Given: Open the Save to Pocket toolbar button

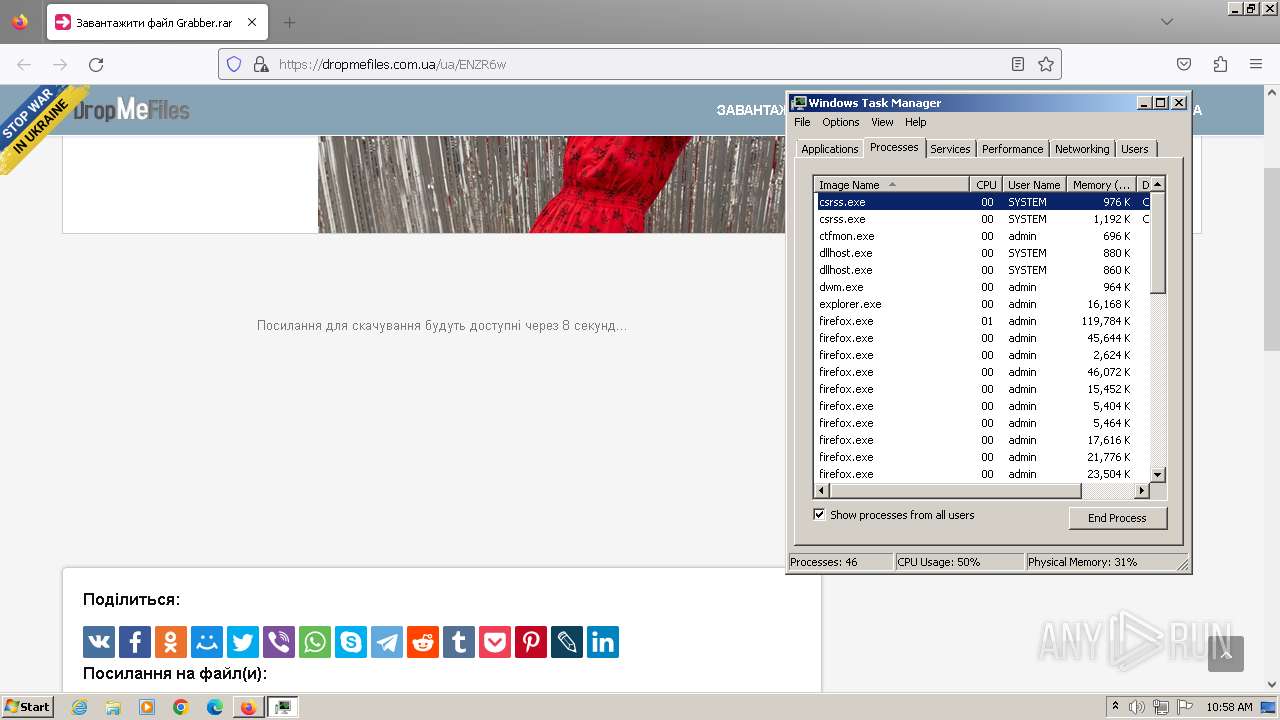Looking at the screenshot, I should pos(1184,64).
